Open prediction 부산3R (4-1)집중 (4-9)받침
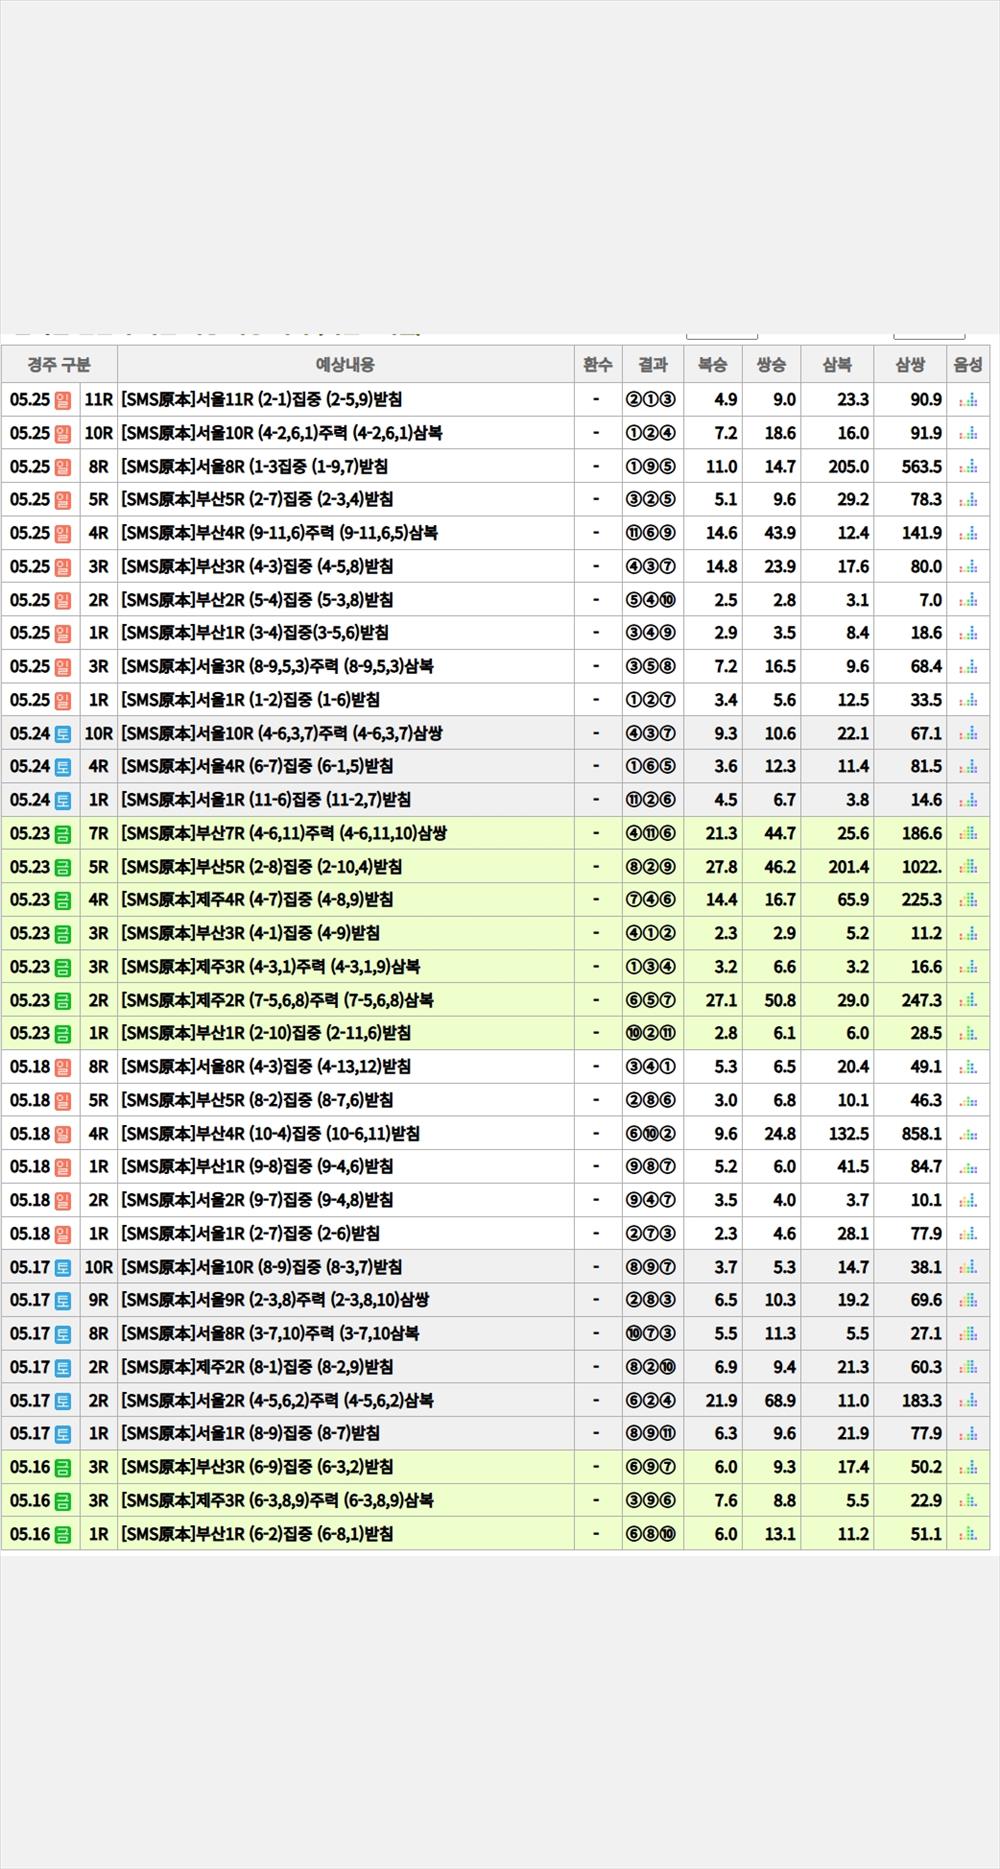The image size is (1000, 1869). click(250, 934)
